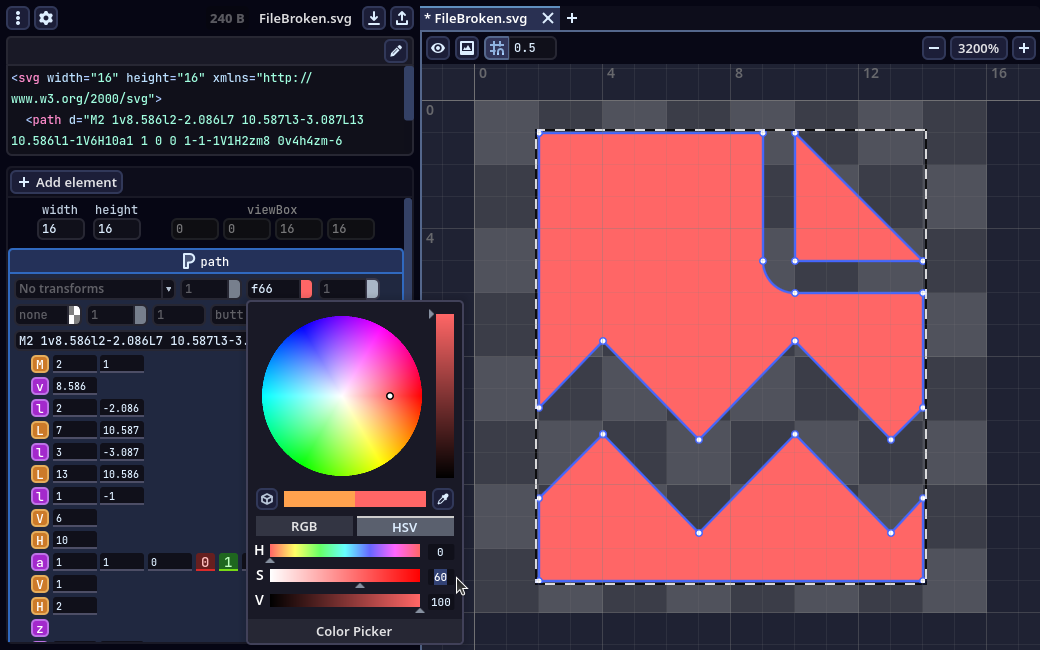
Task: Click the path data field starting M2 1v8.586
Action: (x=133, y=340)
